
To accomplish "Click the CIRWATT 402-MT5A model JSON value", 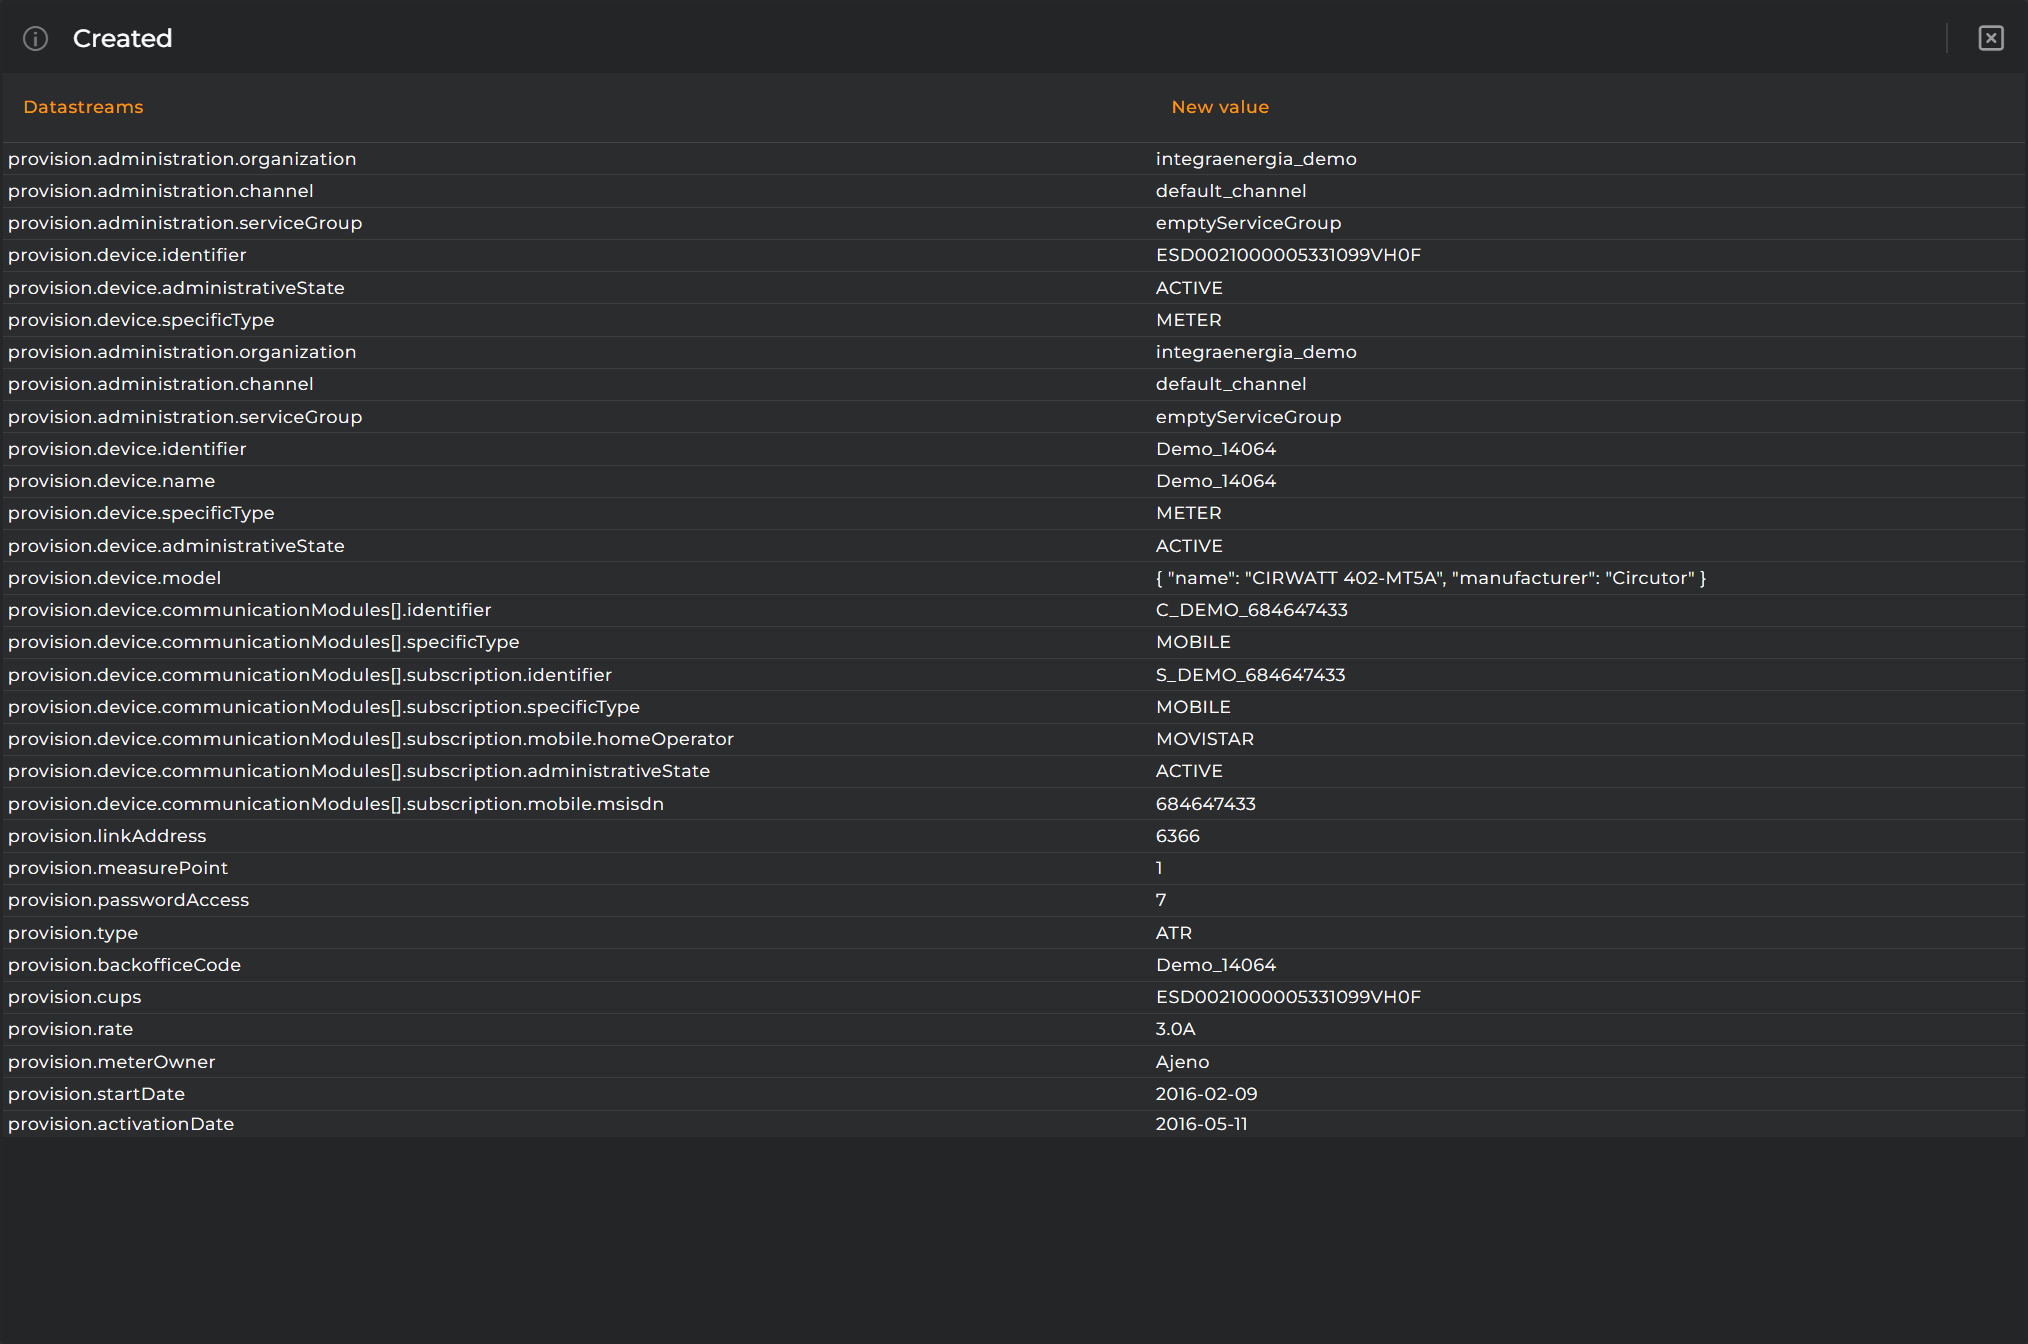I will (1431, 578).
